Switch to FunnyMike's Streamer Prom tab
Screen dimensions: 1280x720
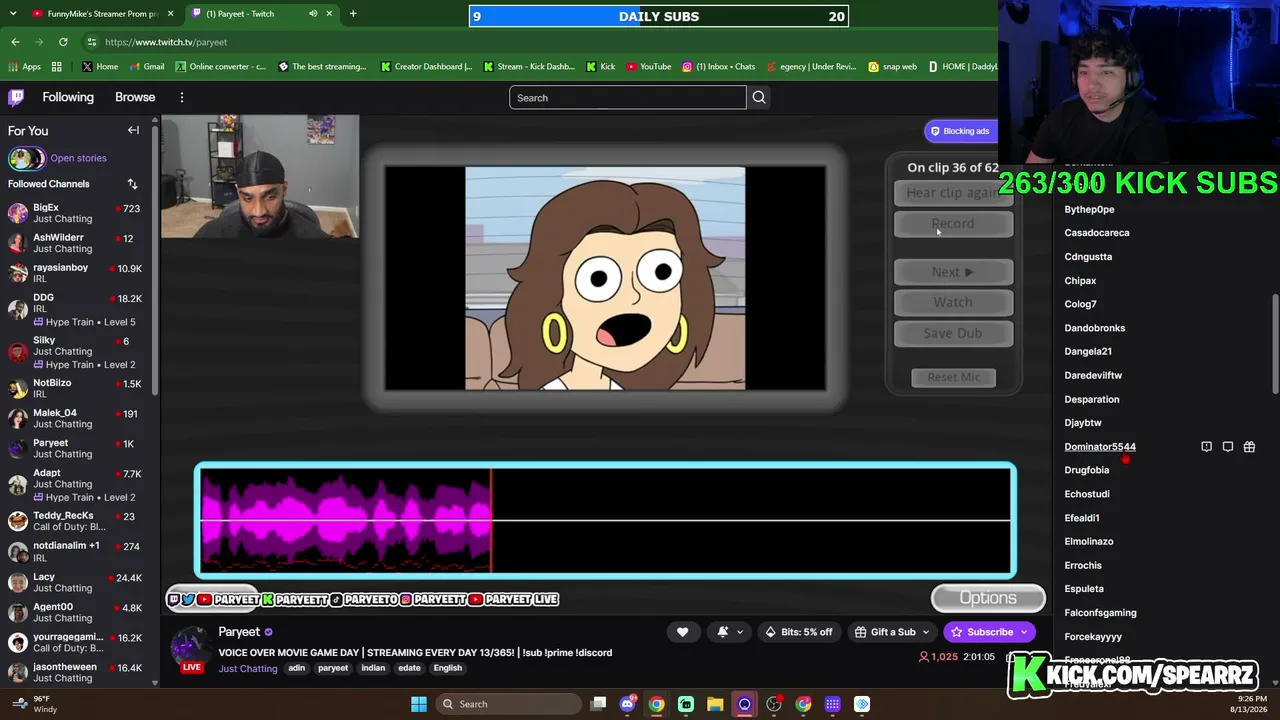(x=100, y=14)
